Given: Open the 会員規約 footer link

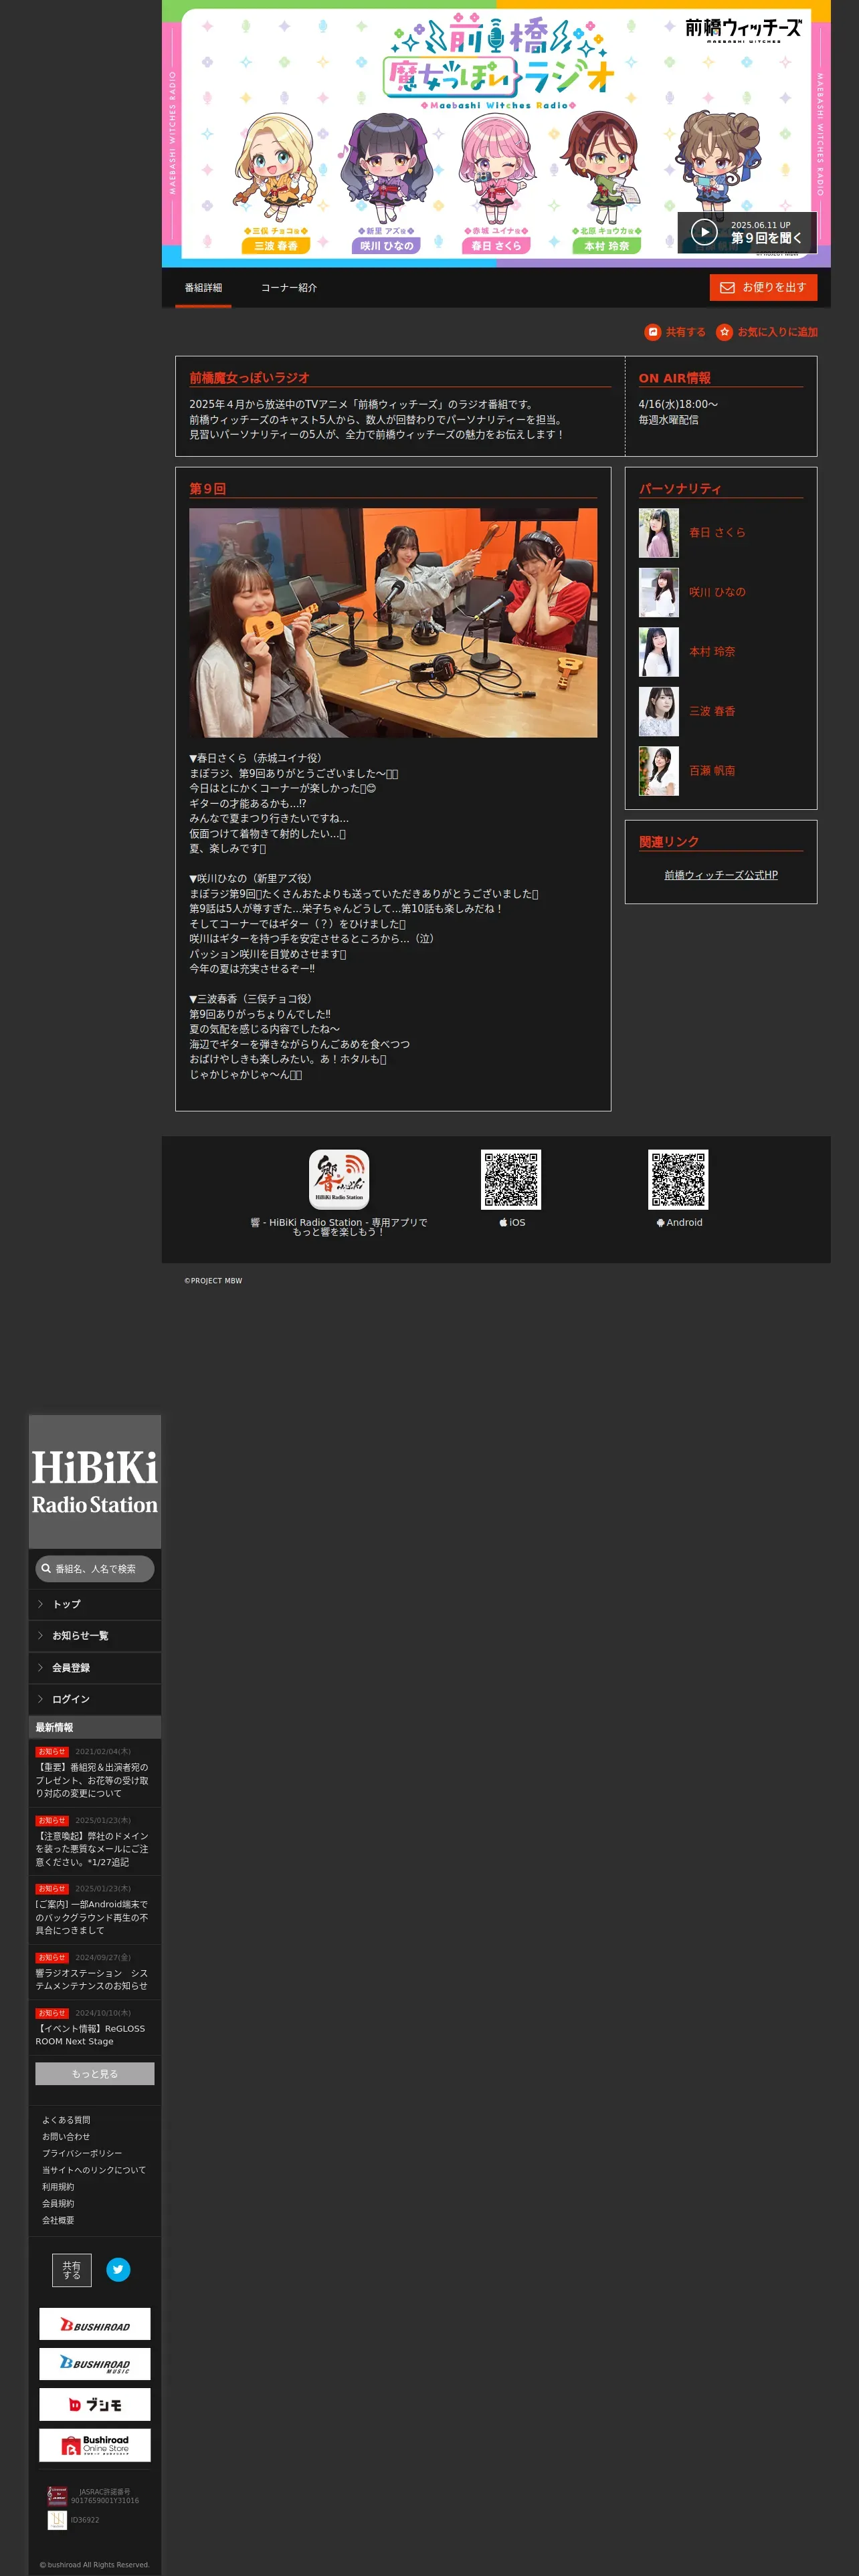Looking at the screenshot, I should click(x=58, y=2204).
